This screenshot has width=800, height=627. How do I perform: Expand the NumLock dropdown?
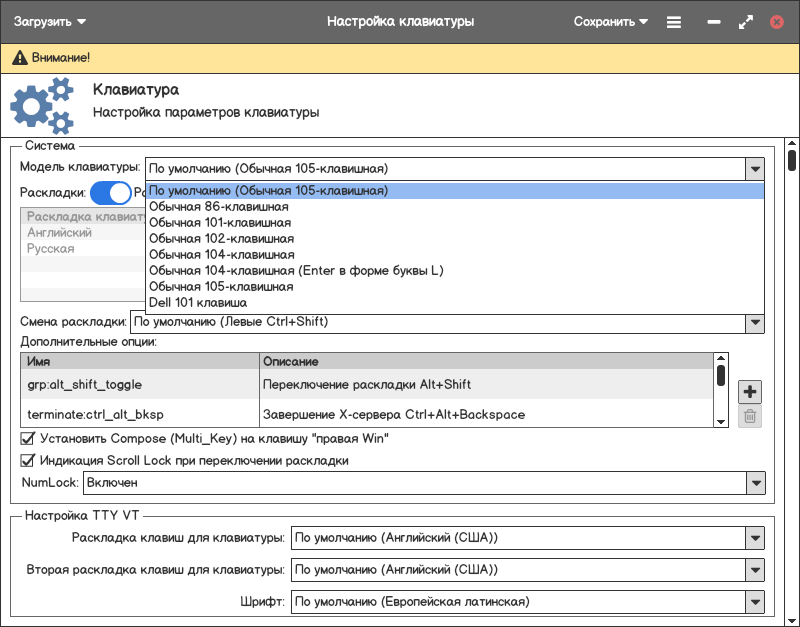click(x=756, y=483)
